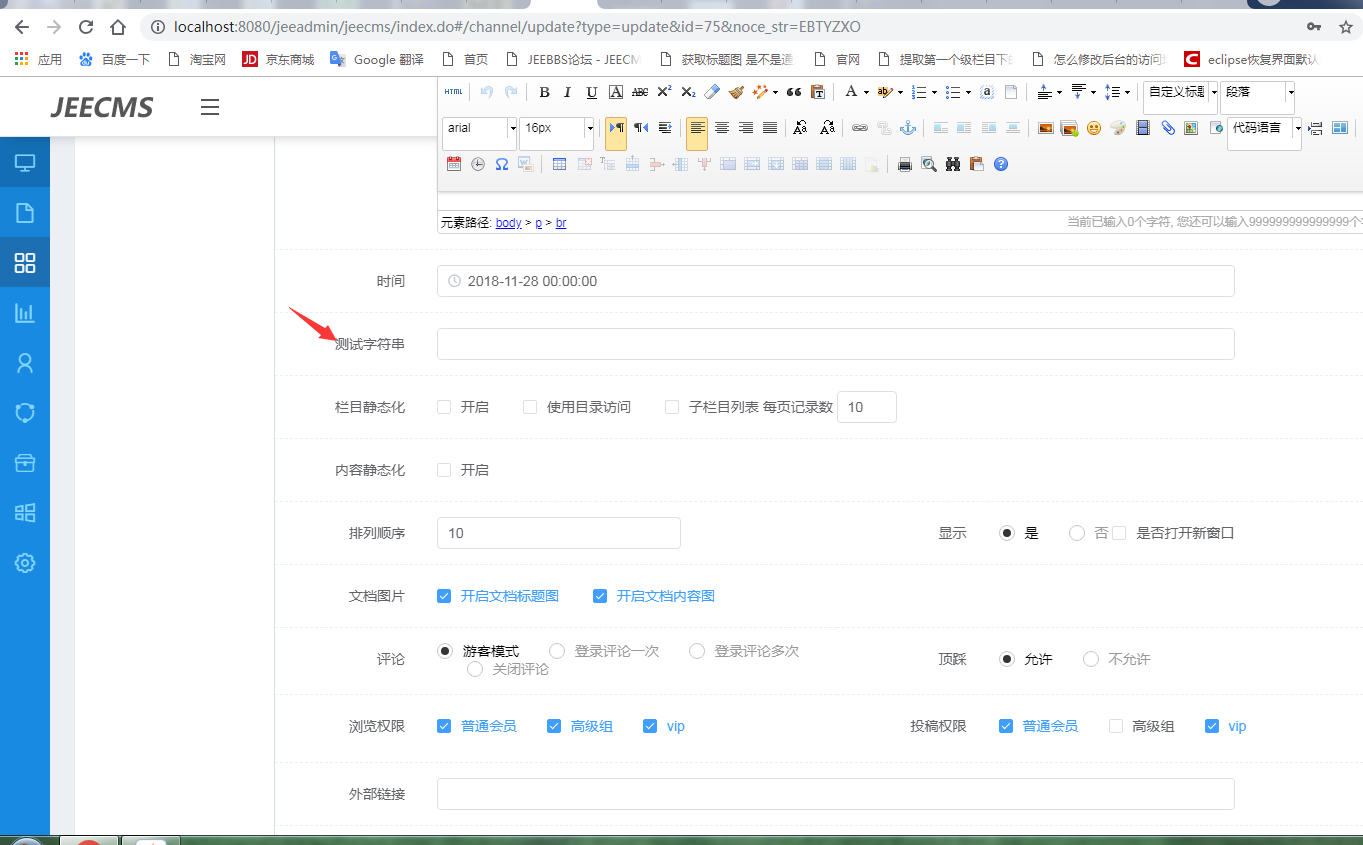Screen dimensions: 1363x845
Task: Click the print icon in editor toolbar
Action: point(905,164)
